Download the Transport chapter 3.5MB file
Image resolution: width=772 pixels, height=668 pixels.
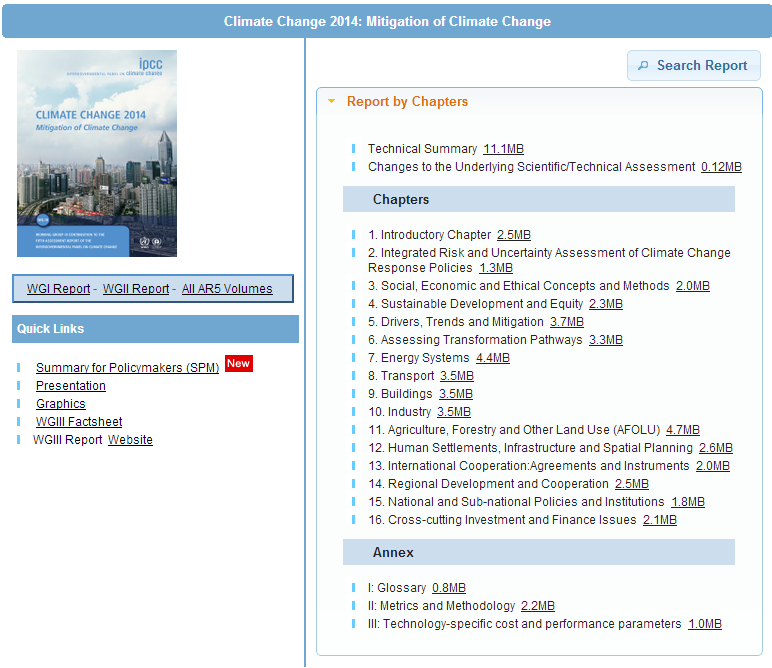pos(457,376)
